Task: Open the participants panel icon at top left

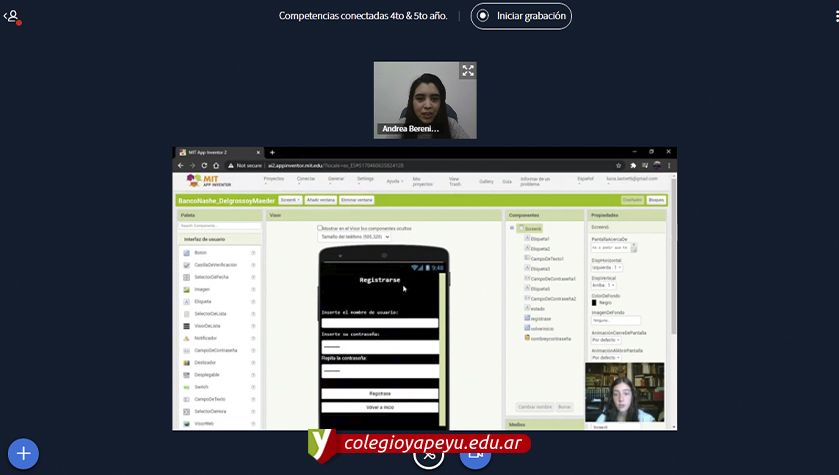Action: tap(12, 16)
